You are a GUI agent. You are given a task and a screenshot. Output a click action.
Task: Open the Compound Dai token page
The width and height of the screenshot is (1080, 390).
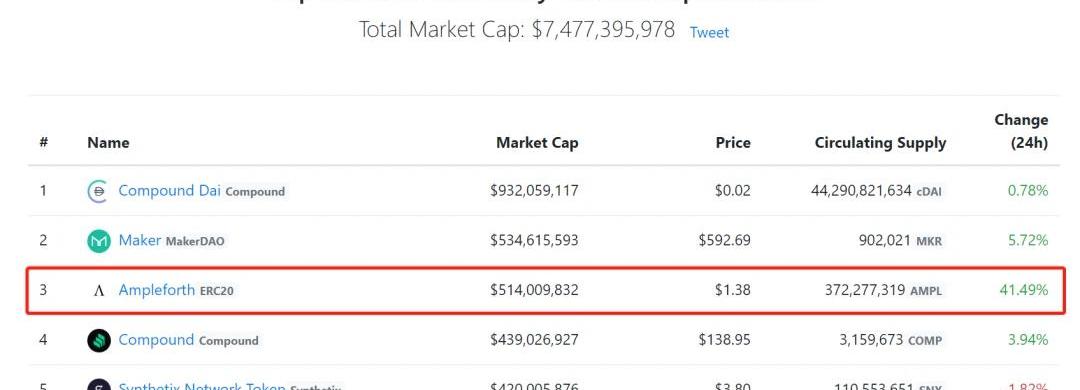click(169, 191)
